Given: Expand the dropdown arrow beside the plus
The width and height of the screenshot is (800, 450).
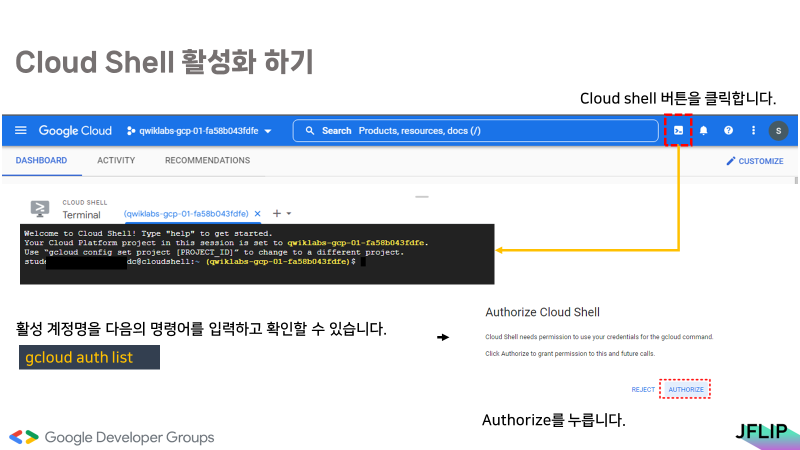Looking at the screenshot, I should 289,214.
